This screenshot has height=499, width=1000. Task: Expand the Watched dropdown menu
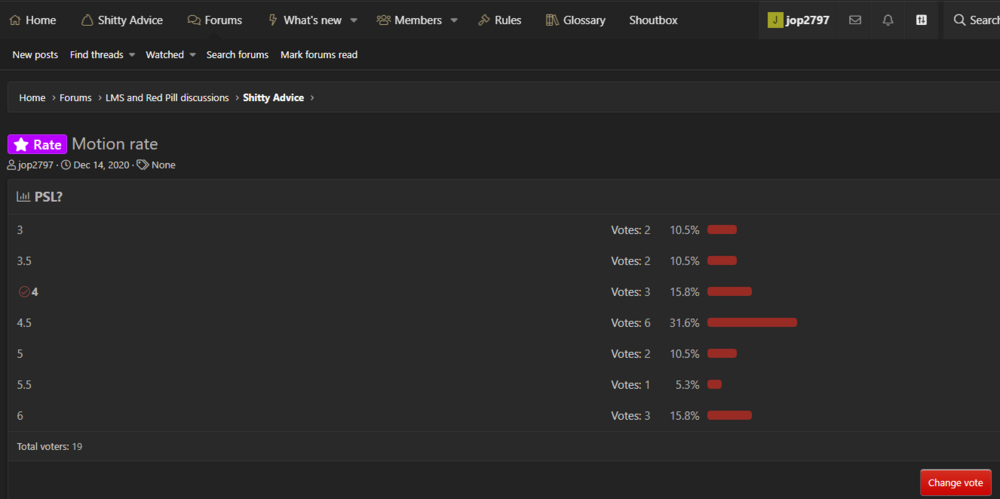(170, 55)
